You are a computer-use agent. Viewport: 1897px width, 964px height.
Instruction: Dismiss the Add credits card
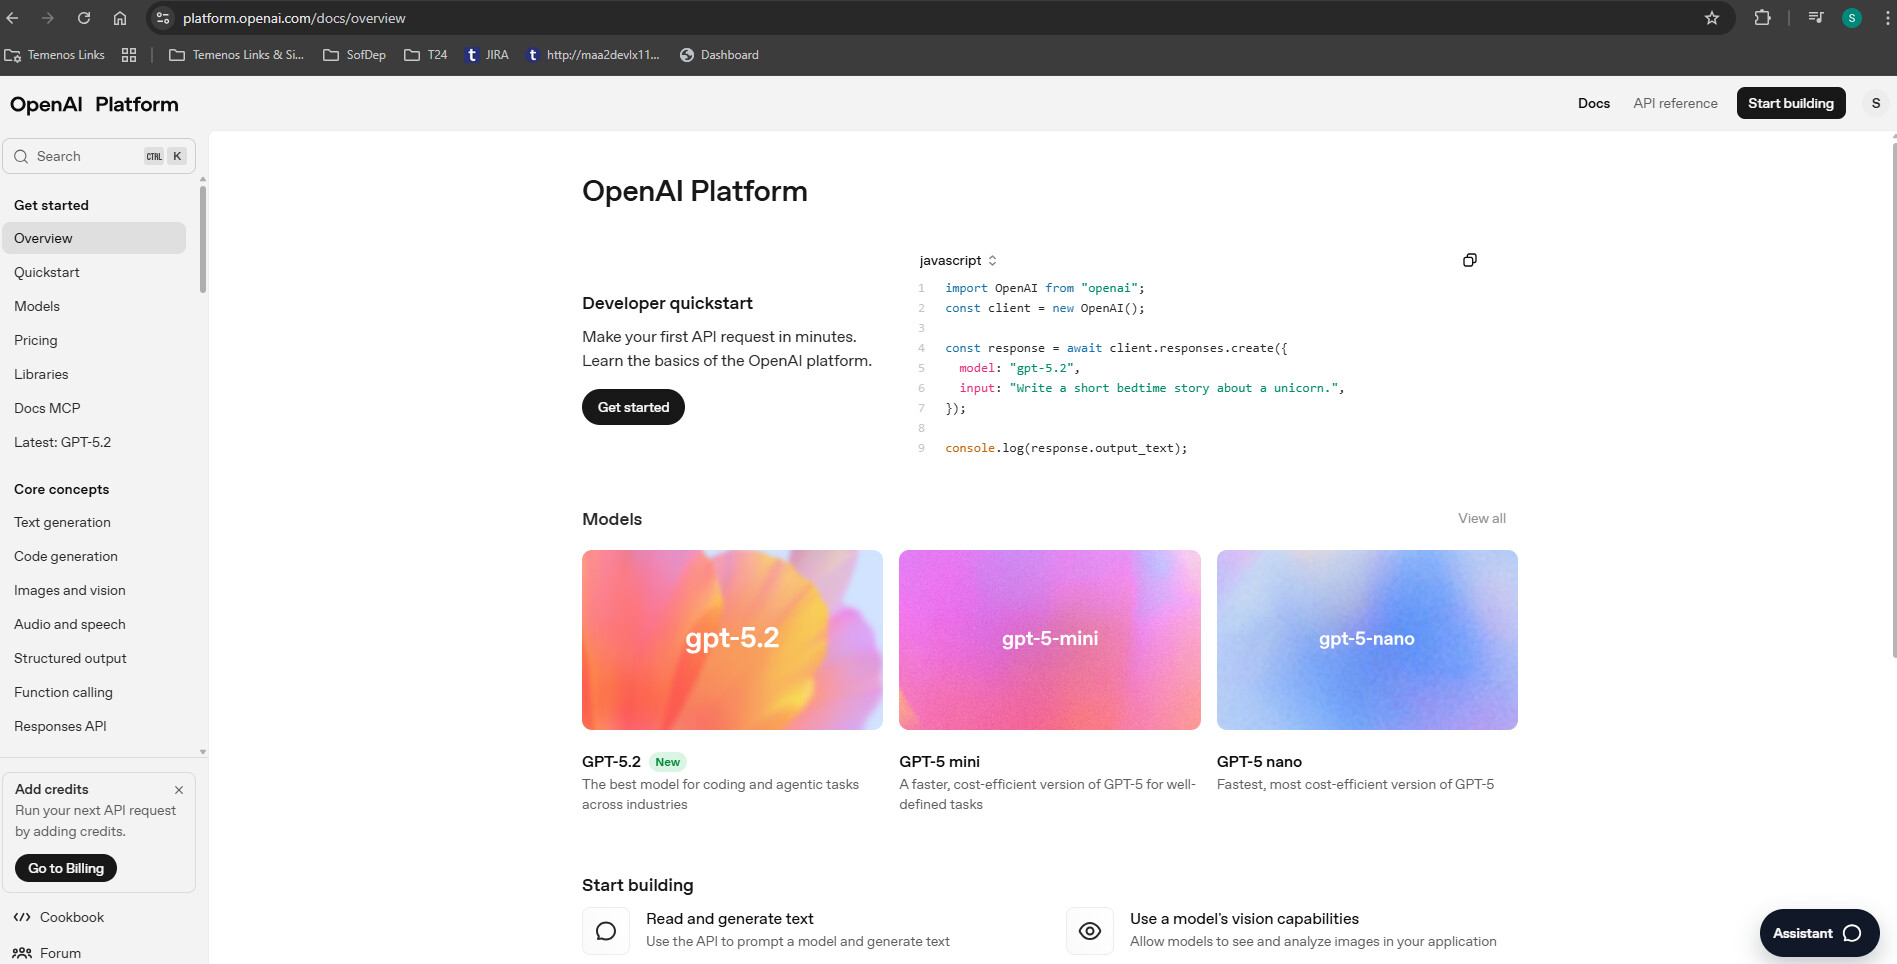coord(179,790)
